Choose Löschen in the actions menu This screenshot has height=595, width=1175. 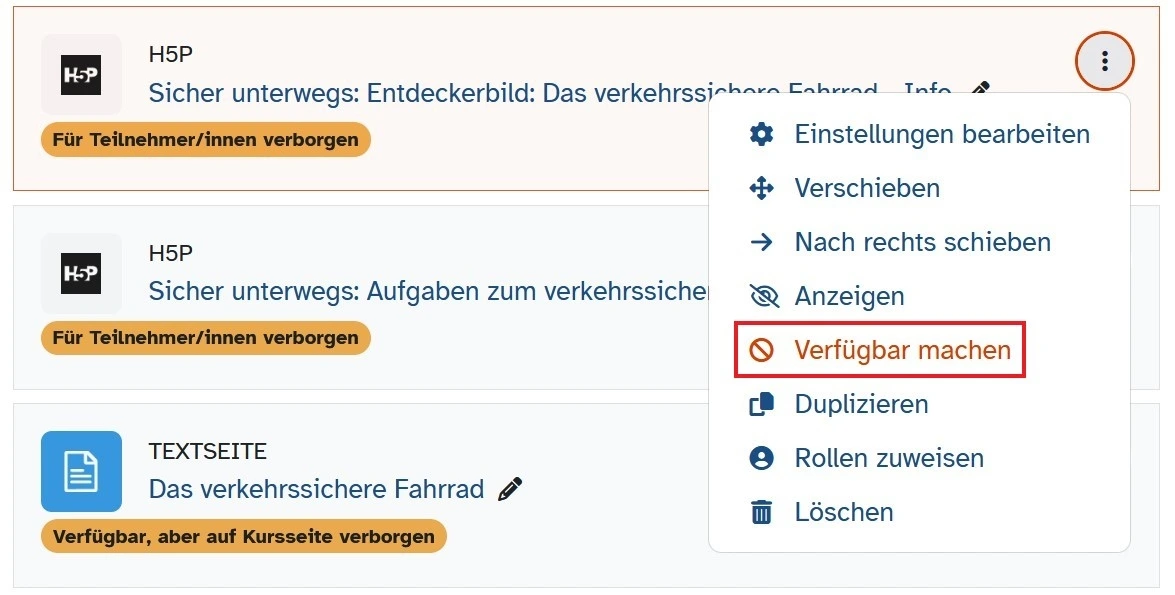[x=843, y=512]
